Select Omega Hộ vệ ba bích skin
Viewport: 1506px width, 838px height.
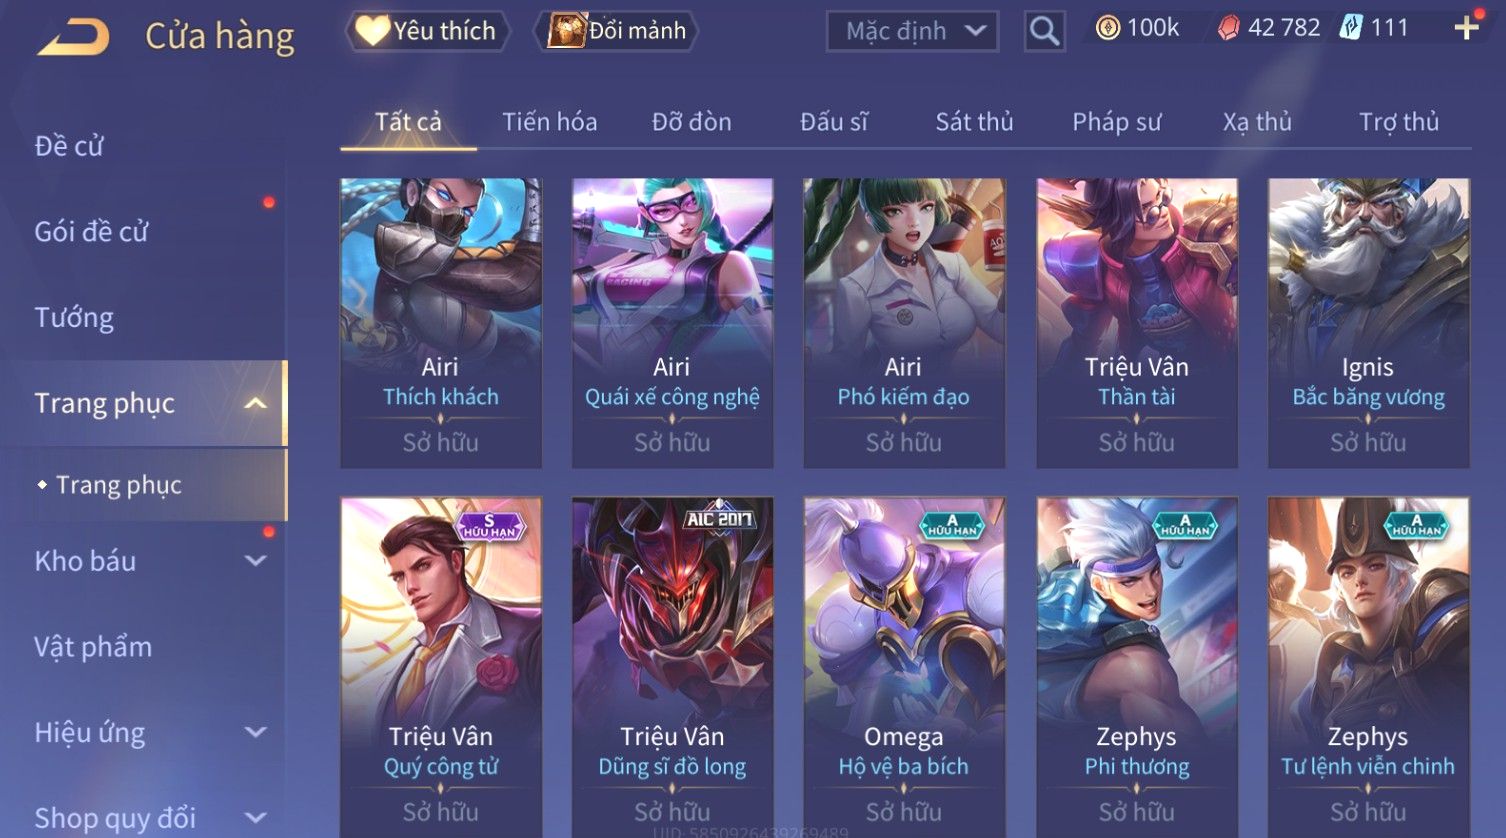pyautogui.click(x=904, y=667)
